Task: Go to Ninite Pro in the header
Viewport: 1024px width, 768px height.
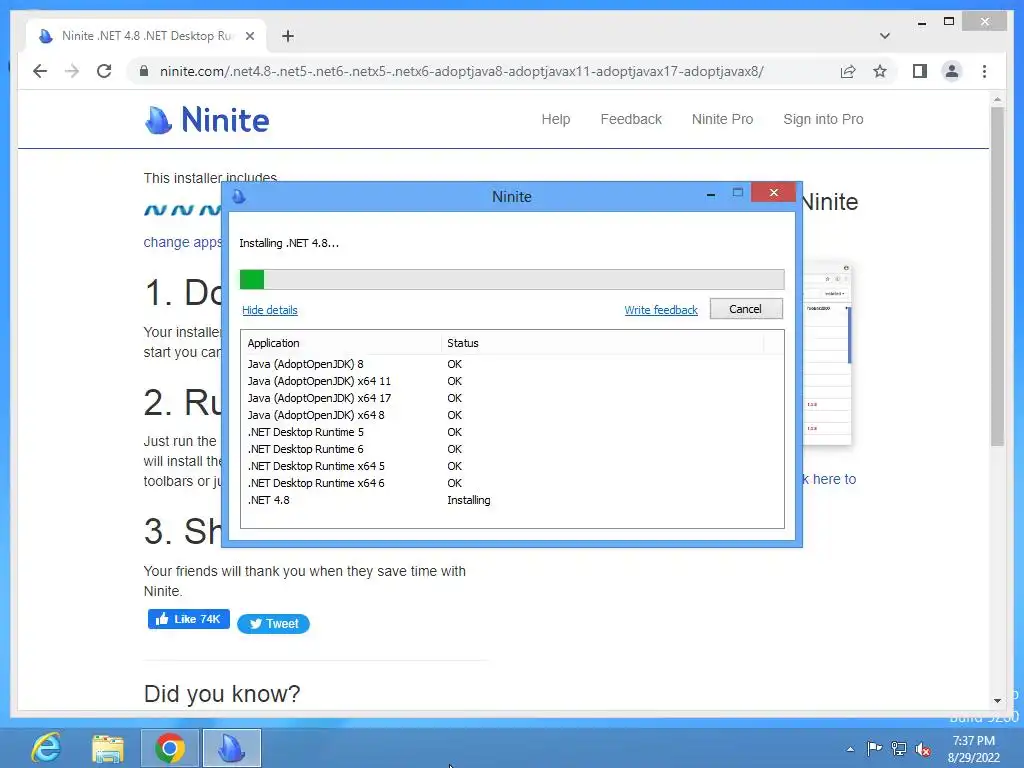Action: [722, 119]
